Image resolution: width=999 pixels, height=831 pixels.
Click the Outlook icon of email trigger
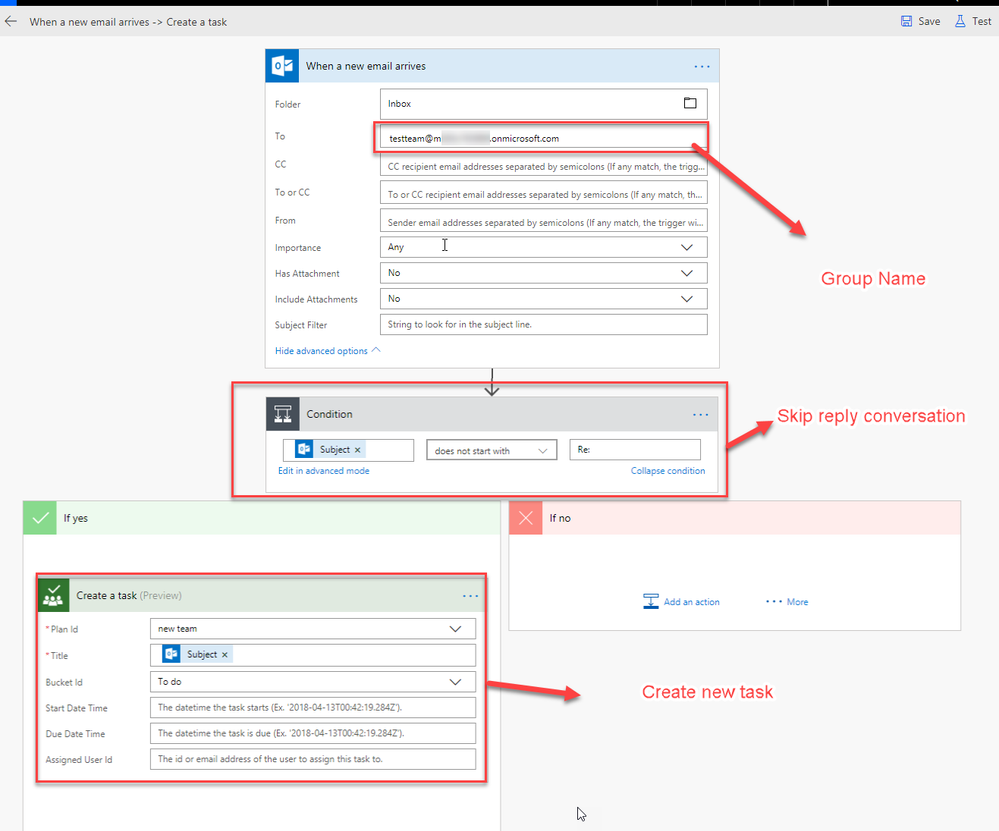(282, 66)
